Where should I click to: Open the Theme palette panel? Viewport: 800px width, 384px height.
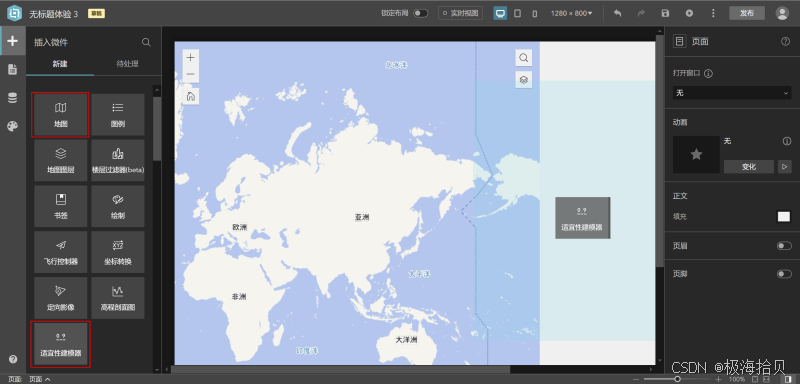click(13, 126)
